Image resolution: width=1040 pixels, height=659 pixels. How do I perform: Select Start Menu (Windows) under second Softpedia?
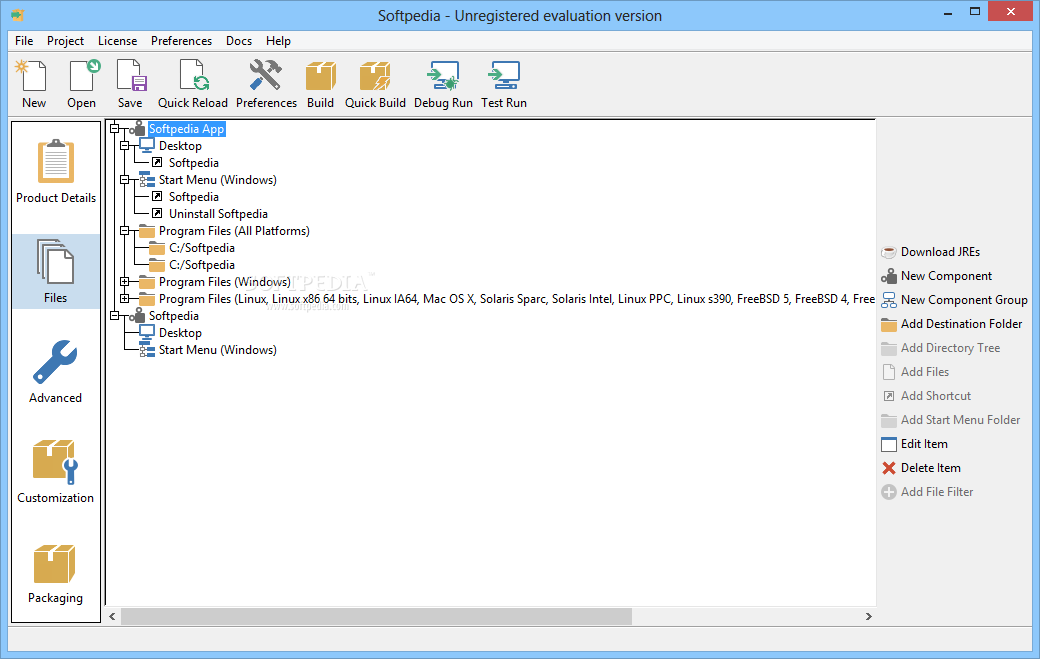(x=218, y=349)
